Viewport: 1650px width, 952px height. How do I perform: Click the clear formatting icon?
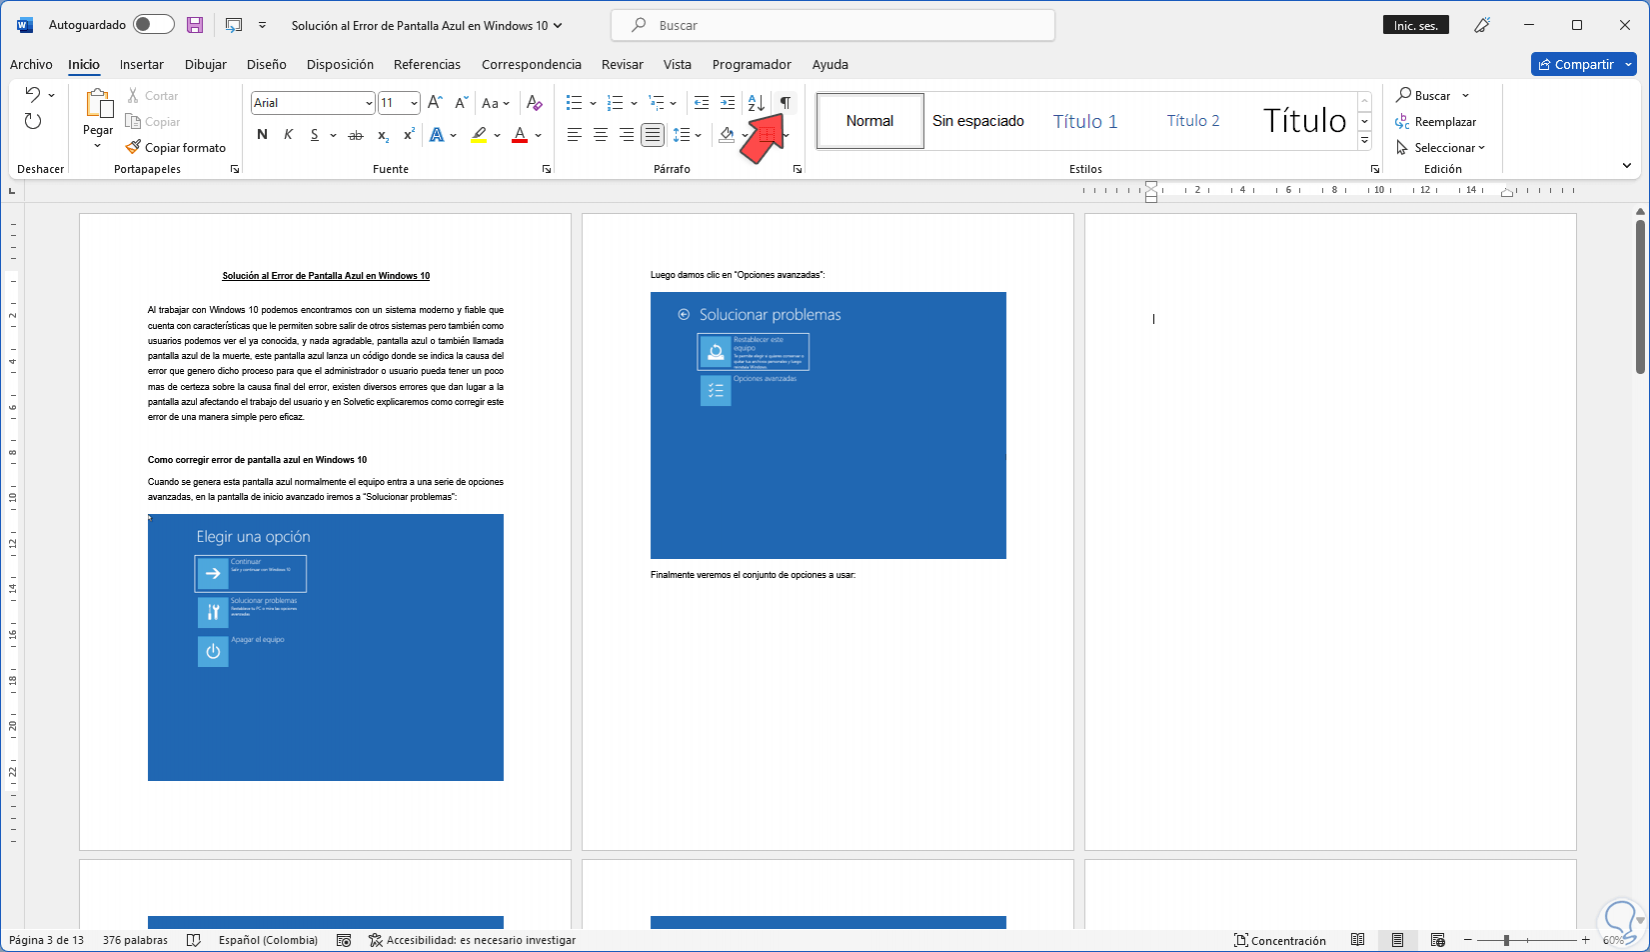pos(534,103)
